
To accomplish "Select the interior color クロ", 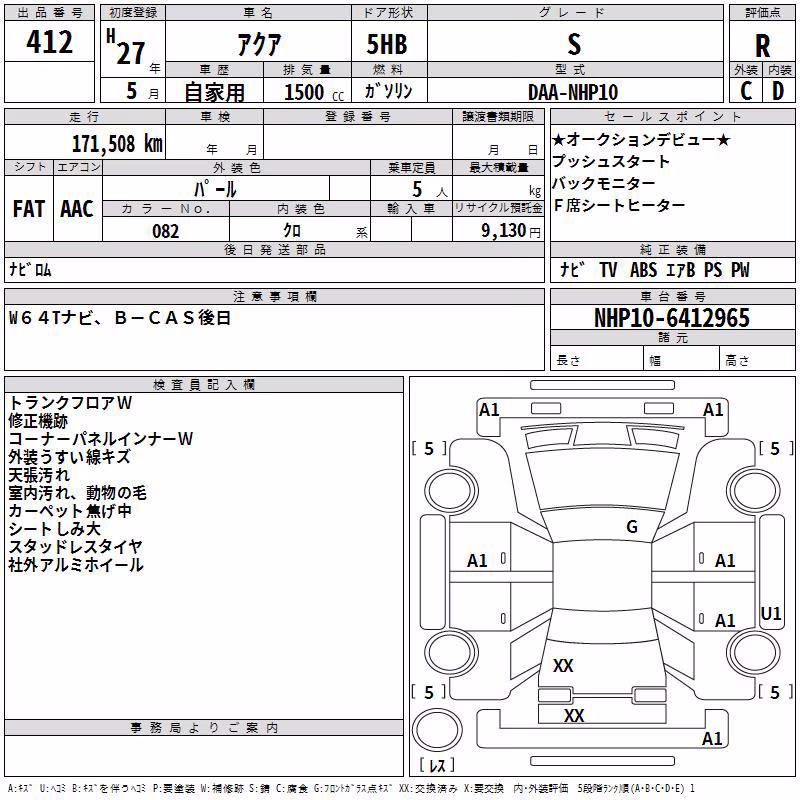I will pyautogui.click(x=292, y=231).
